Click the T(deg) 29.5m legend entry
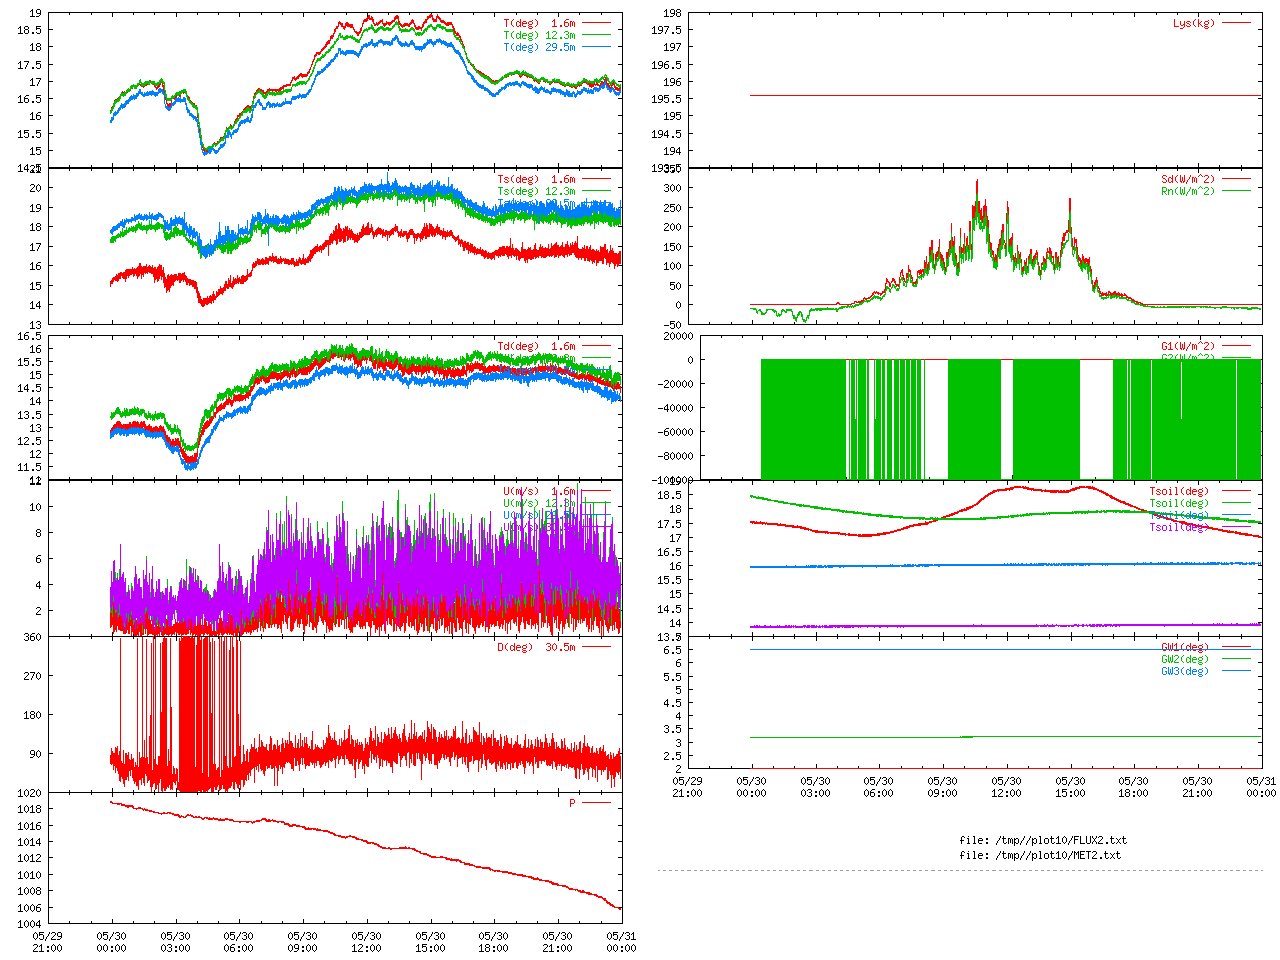This screenshot has width=1280, height=960. click(x=539, y=47)
